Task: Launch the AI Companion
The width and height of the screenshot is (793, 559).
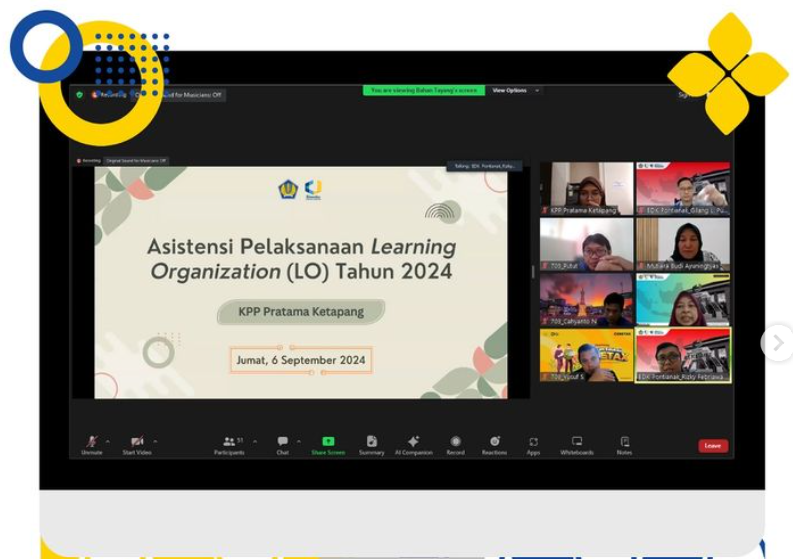Action: [414, 445]
